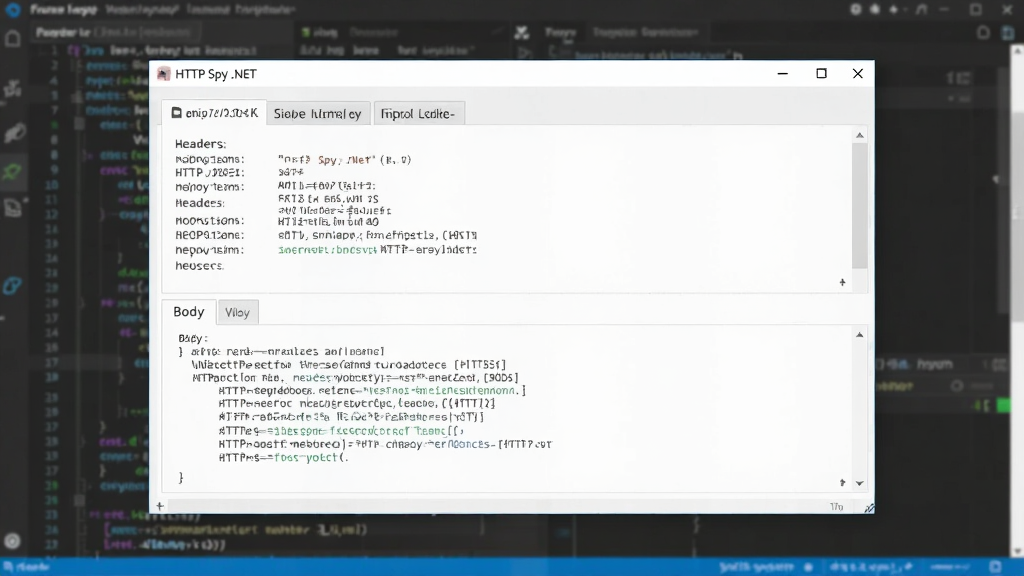Click the sparkle icon in editor top-right toolbar
Viewport: 1024px width, 576px height.
click(893, 9)
